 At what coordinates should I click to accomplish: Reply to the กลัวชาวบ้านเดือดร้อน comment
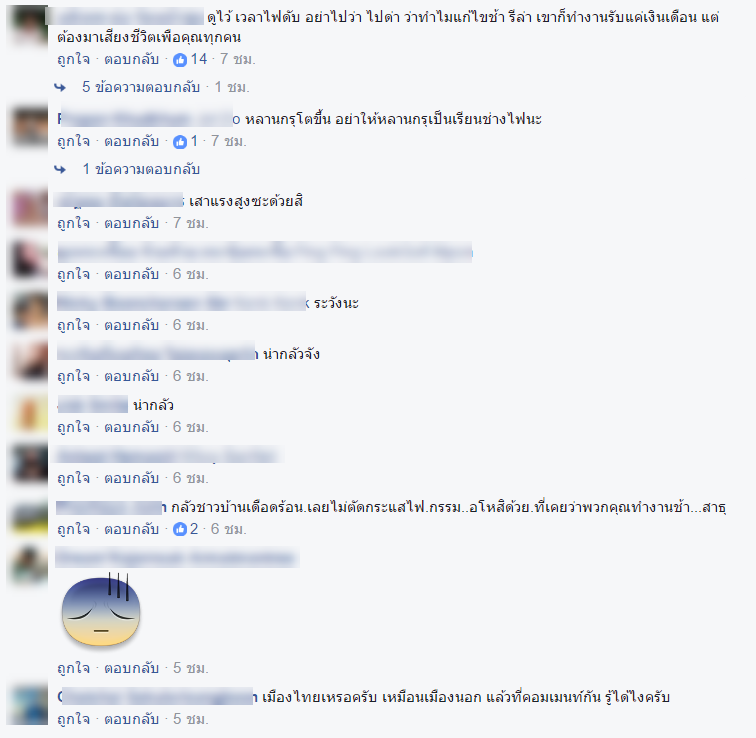pyautogui.click(x=132, y=529)
